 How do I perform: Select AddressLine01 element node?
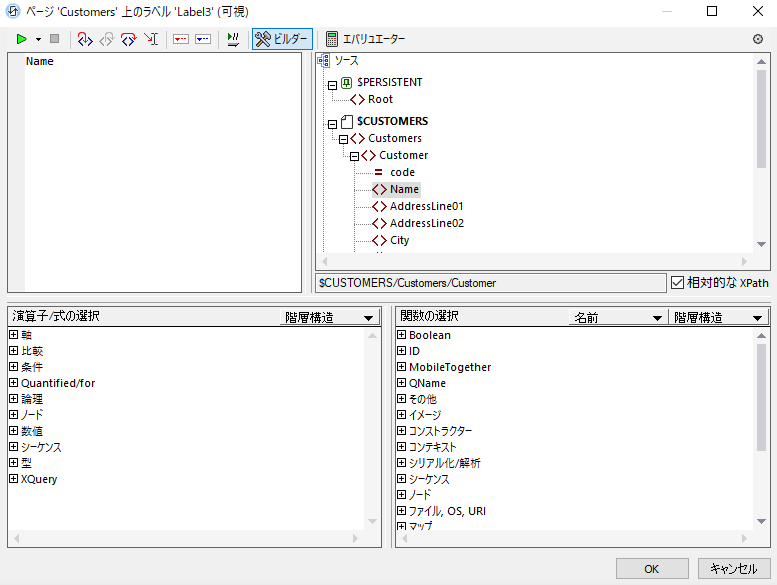(418, 206)
